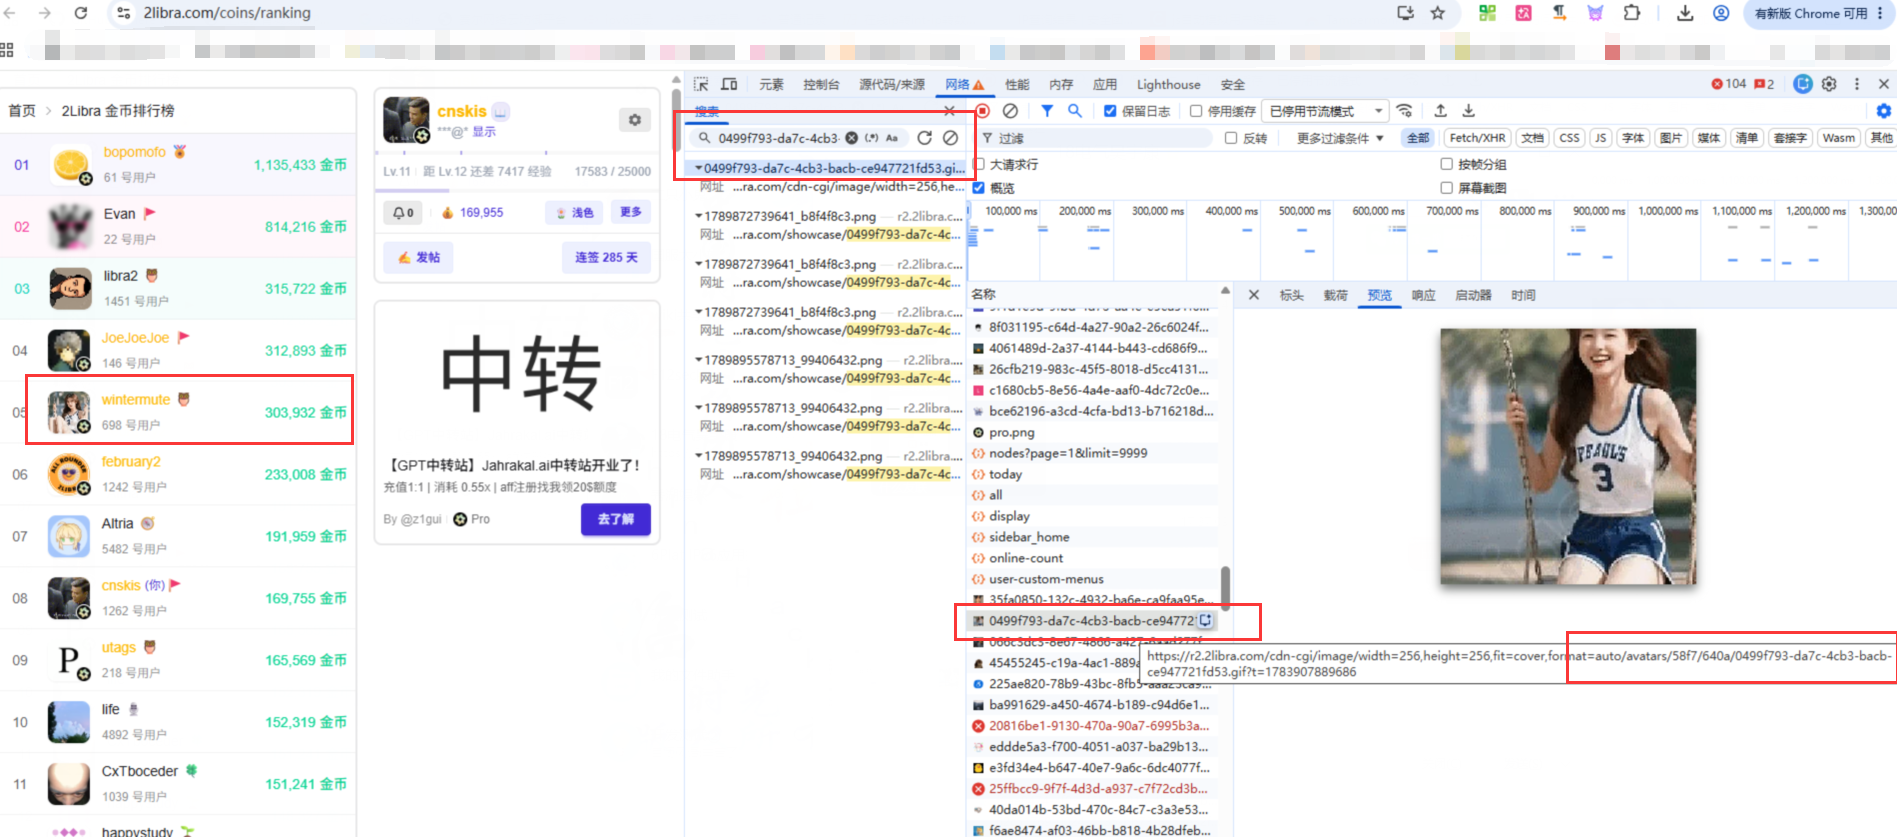
Task: Open the pink translate extension icon
Action: pos(1523,13)
